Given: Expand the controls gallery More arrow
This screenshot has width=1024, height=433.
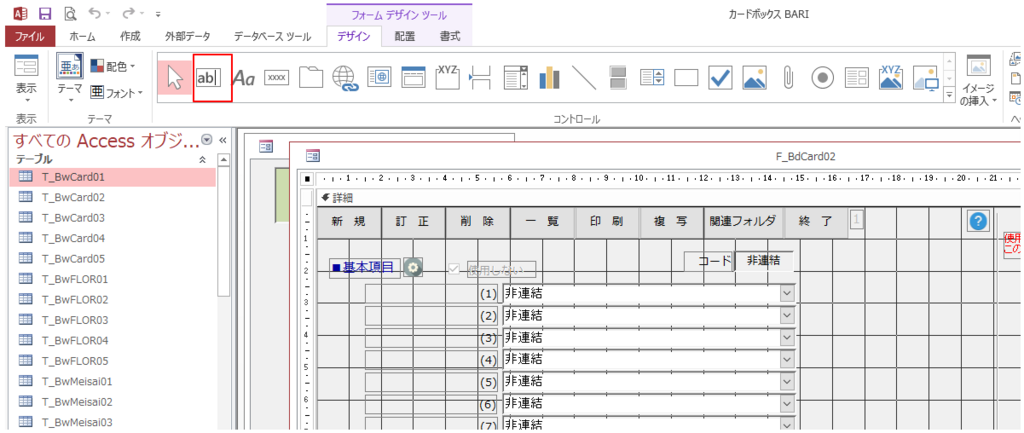Looking at the screenshot, I should (950, 96).
